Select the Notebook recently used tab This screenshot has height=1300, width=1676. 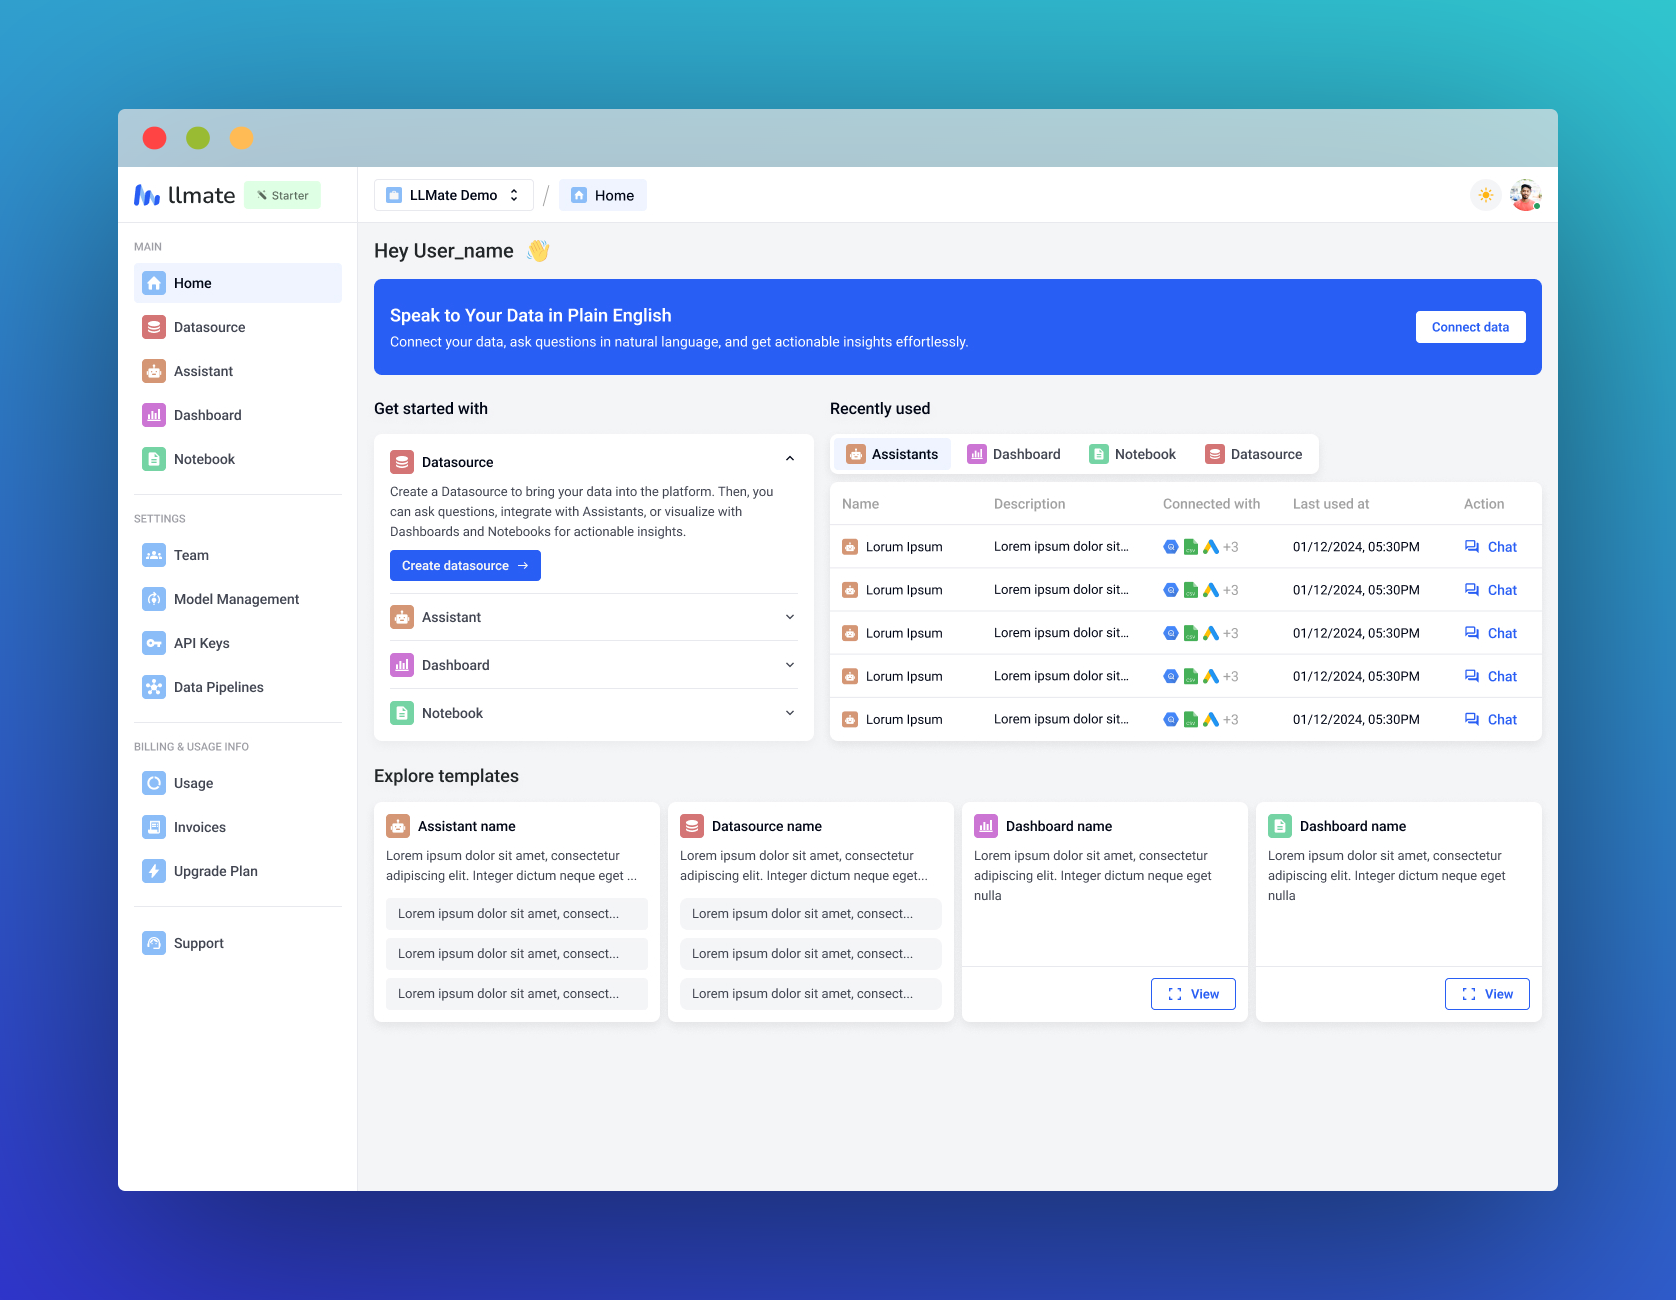1132,454
